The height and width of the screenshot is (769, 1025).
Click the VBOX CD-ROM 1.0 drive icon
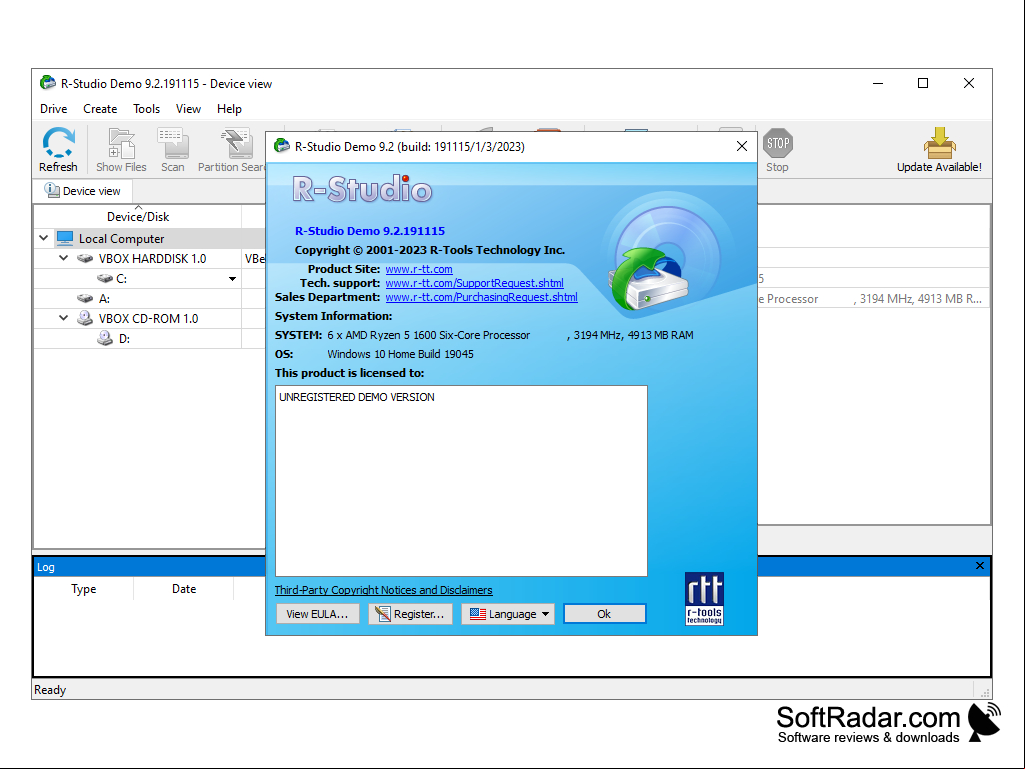(85, 318)
